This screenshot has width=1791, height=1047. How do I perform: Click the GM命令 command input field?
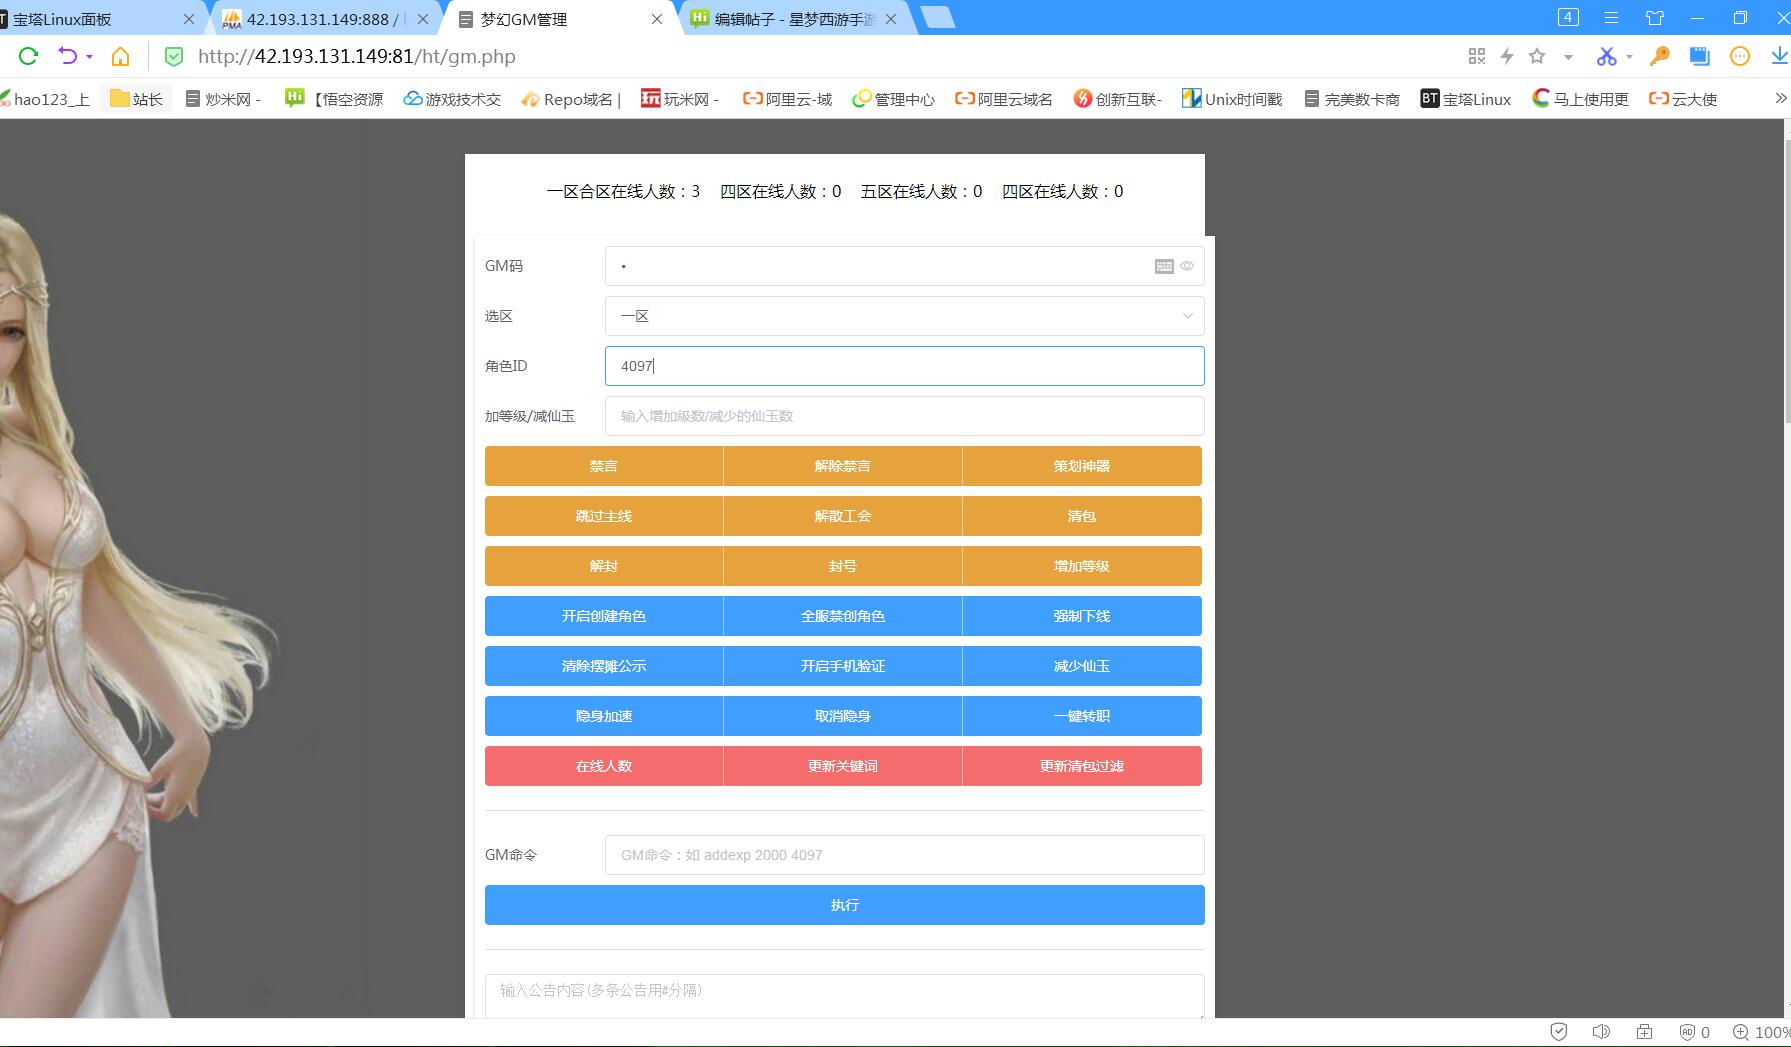click(x=904, y=855)
